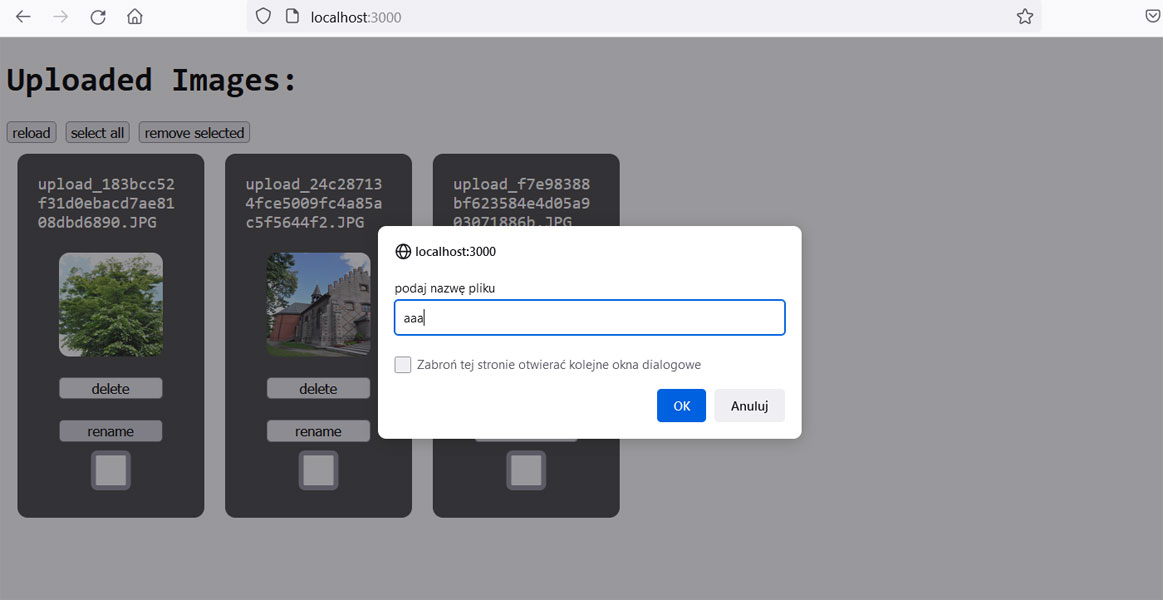
Task: Bookmark this page with the star icon
Action: (1025, 17)
